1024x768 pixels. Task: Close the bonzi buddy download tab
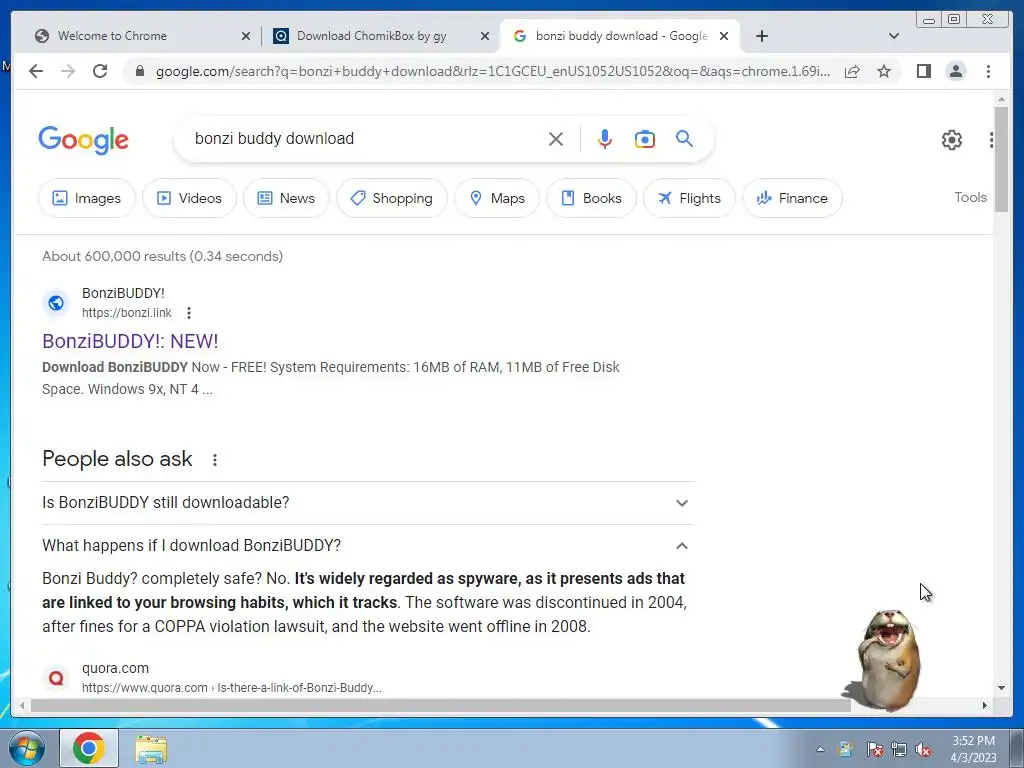click(724, 36)
